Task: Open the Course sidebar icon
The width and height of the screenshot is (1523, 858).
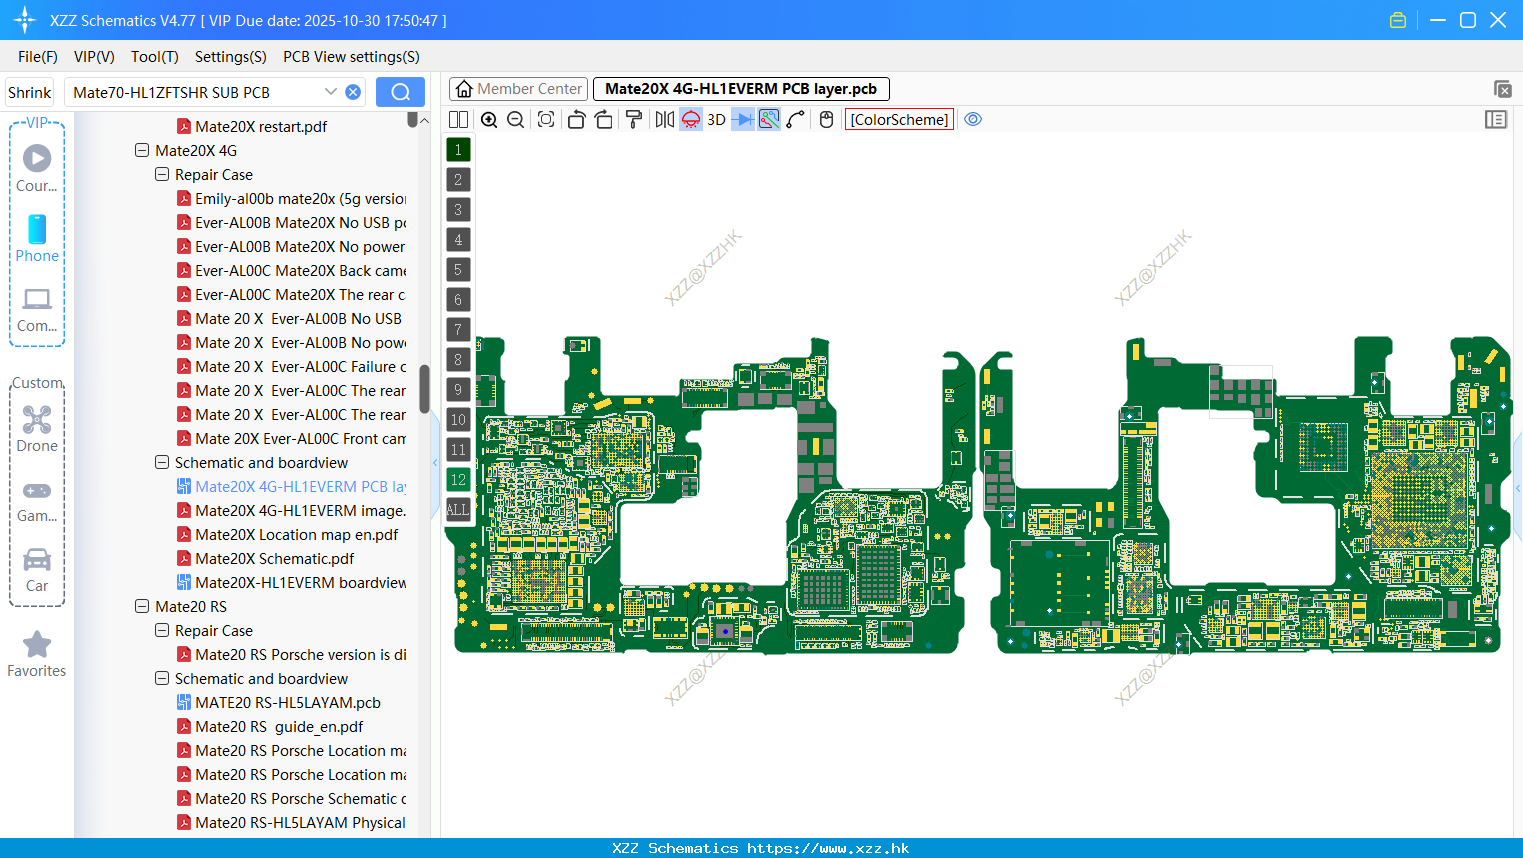Action: click(37, 168)
